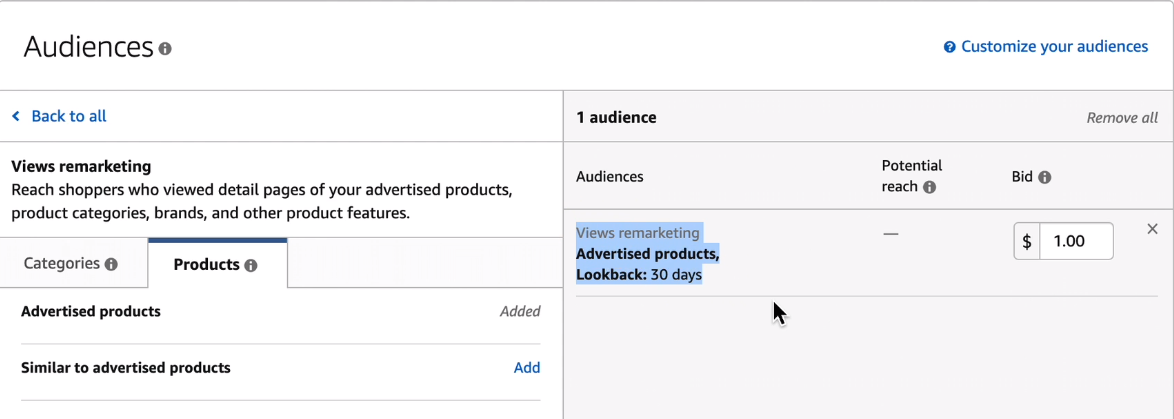Open the Customize your audiences link
The width and height of the screenshot is (1174, 419).
point(1054,47)
